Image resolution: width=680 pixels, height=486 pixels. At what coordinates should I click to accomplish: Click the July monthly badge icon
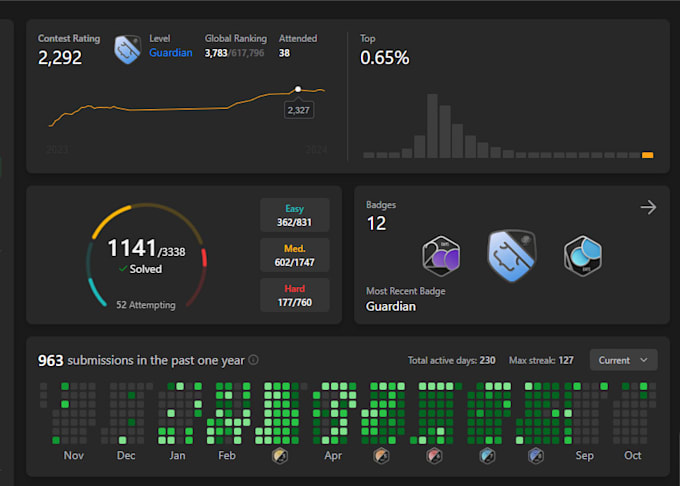pyautogui.click(x=487, y=456)
